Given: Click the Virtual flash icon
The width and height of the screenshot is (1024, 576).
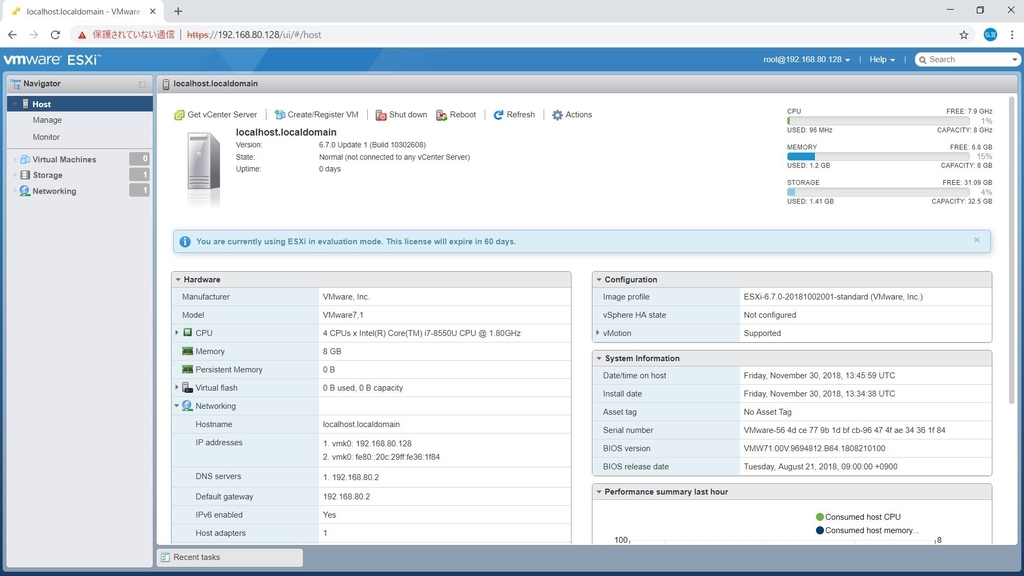Looking at the screenshot, I should pos(187,387).
